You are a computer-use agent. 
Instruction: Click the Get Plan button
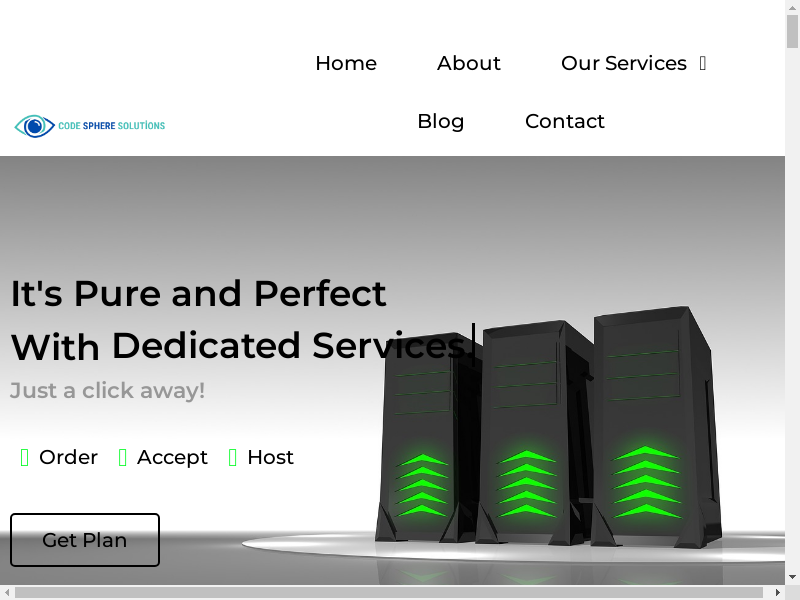coord(85,540)
